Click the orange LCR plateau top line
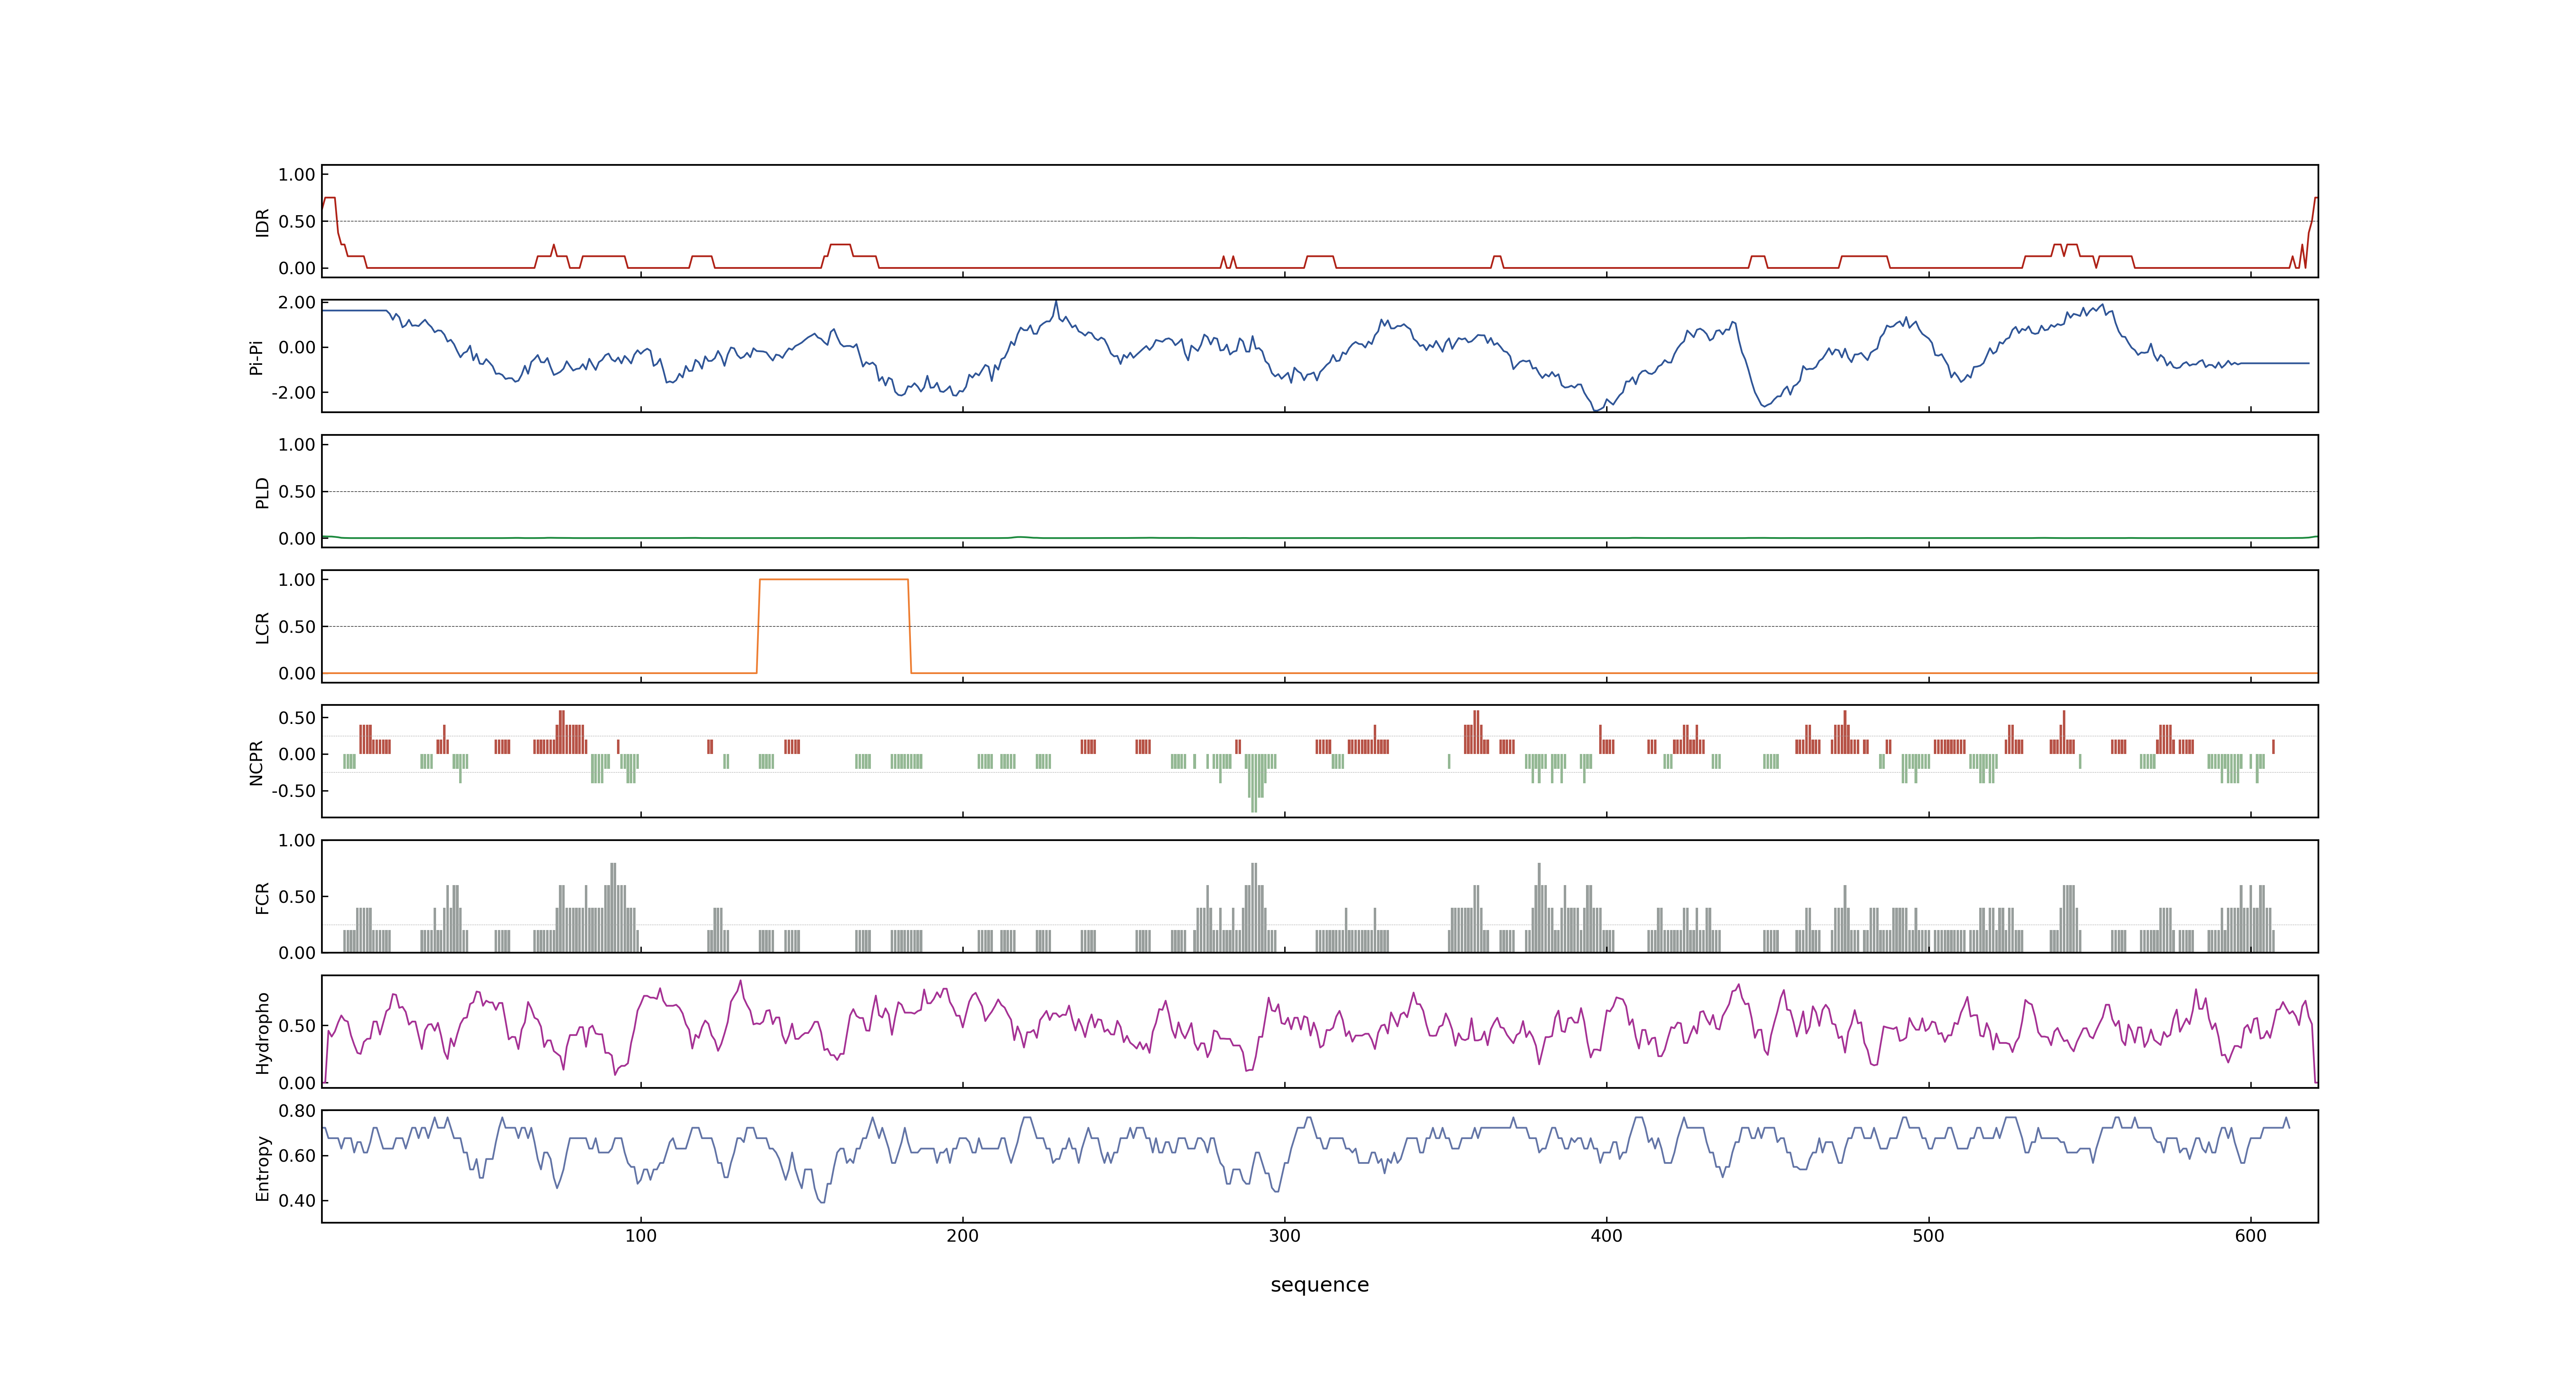Viewport: 2576px width, 1374px height. click(834, 579)
